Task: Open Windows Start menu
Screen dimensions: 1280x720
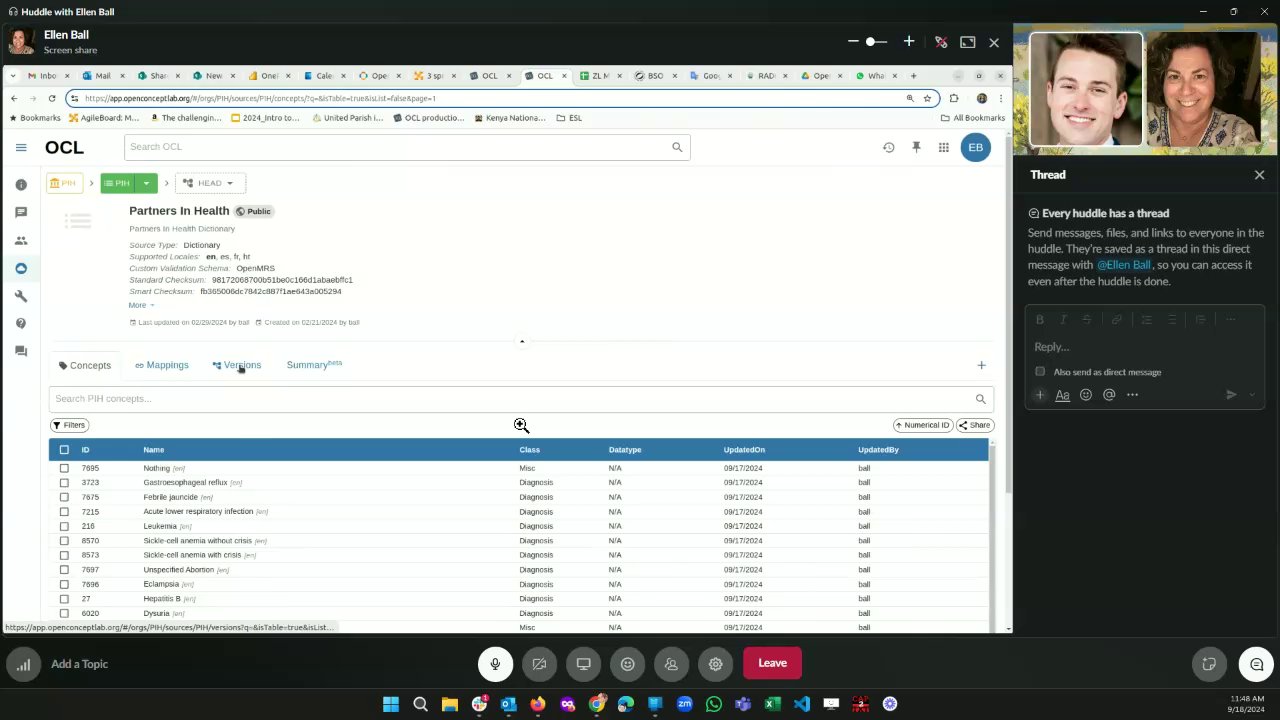Action: (x=391, y=704)
